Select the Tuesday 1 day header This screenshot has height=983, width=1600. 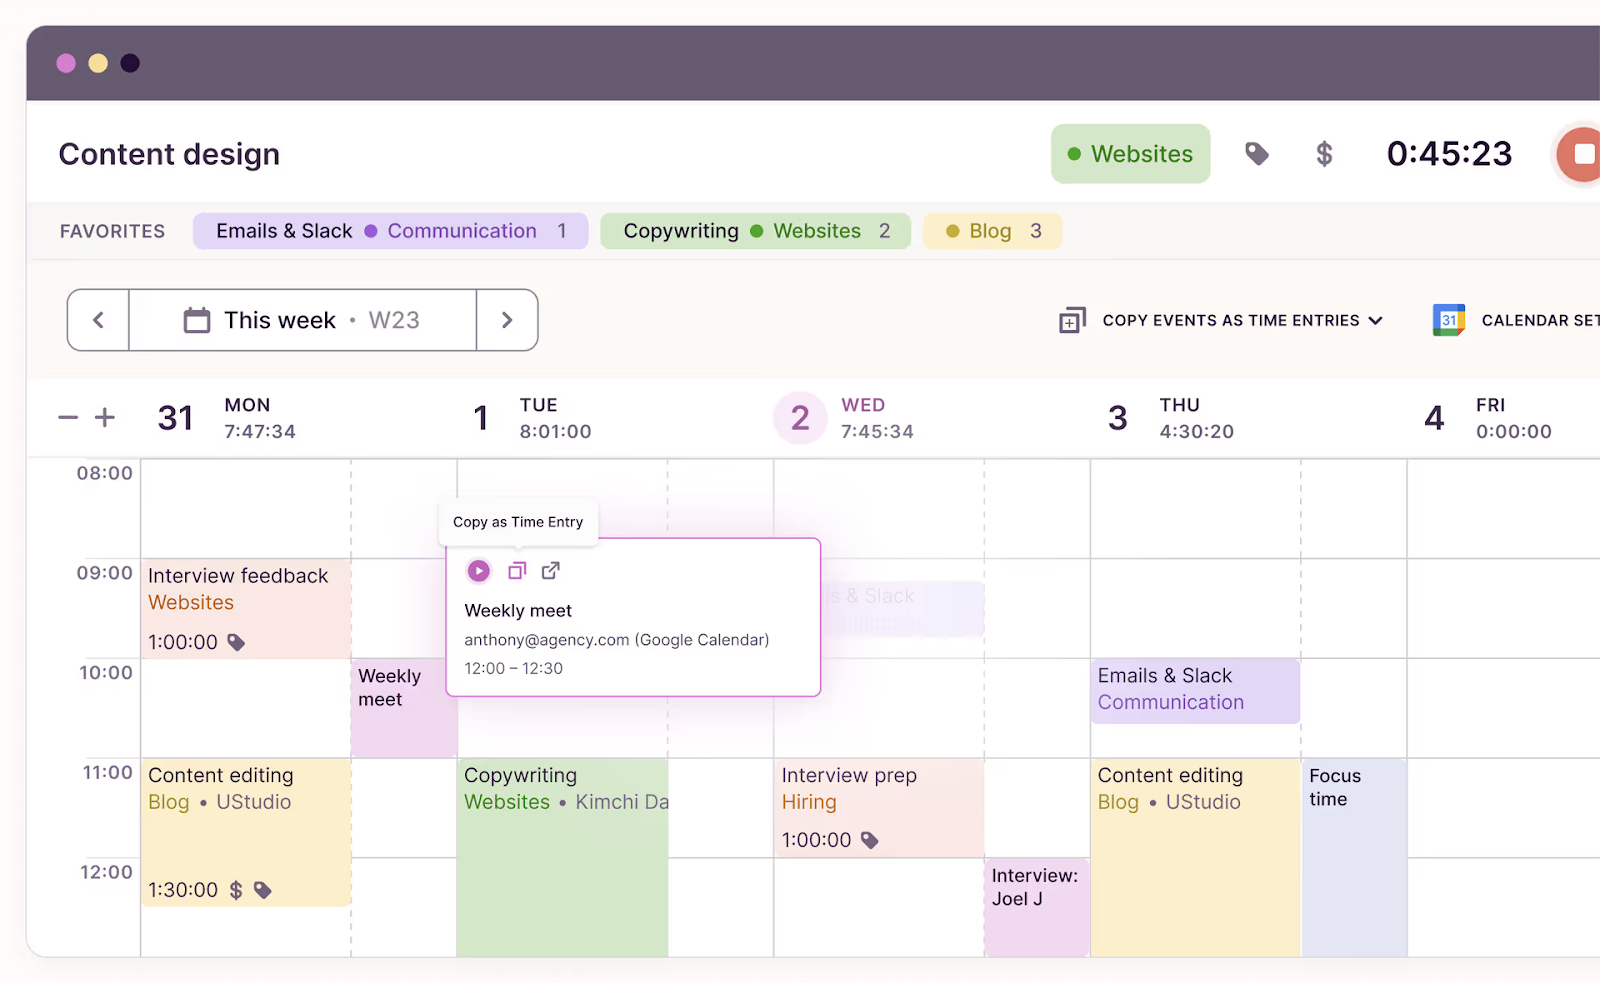(x=532, y=418)
